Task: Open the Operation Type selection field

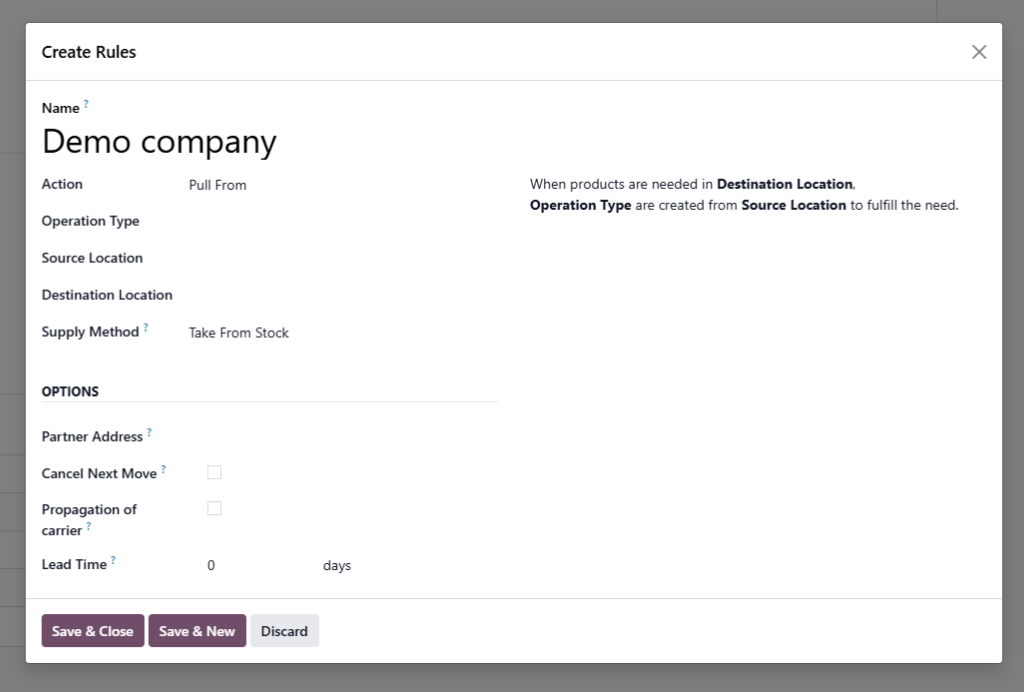Action: click(340, 222)
